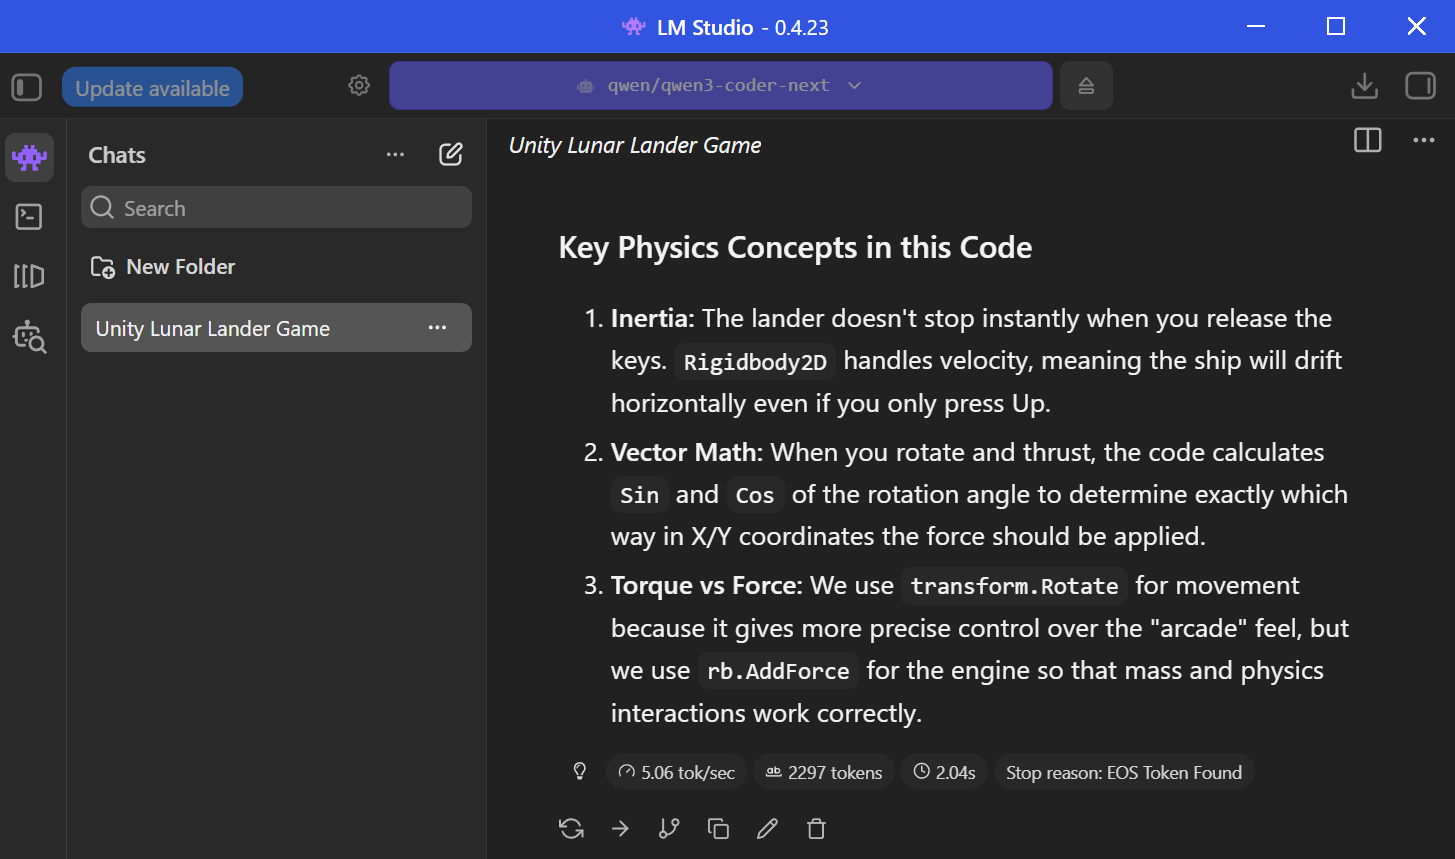1455x859 pixels.
Task: Open the My Models library icon
Action: pyautogui.click(x=29, y=276)
